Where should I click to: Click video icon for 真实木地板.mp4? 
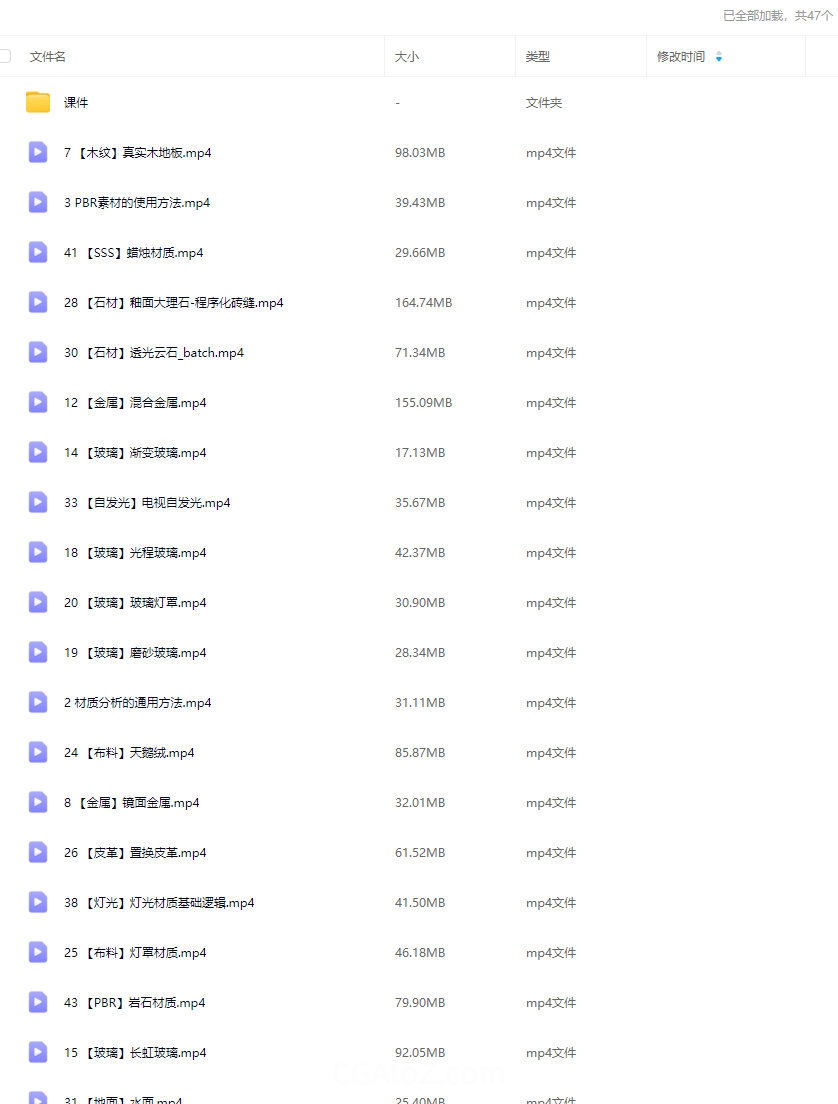[37, 152]
